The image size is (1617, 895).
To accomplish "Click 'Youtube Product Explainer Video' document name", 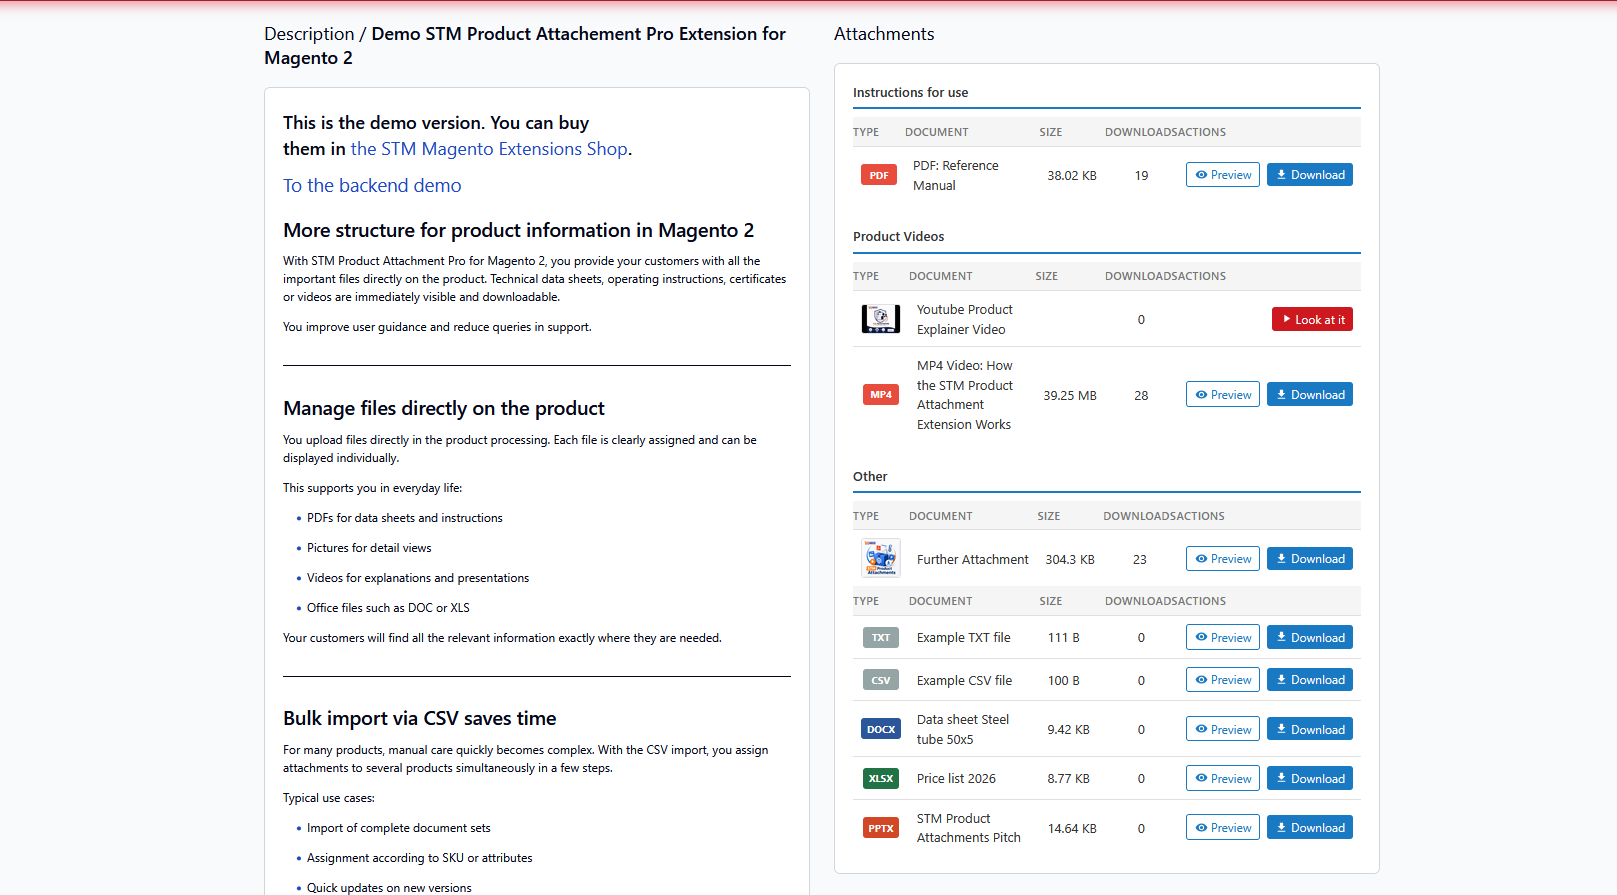I will 965,320.
